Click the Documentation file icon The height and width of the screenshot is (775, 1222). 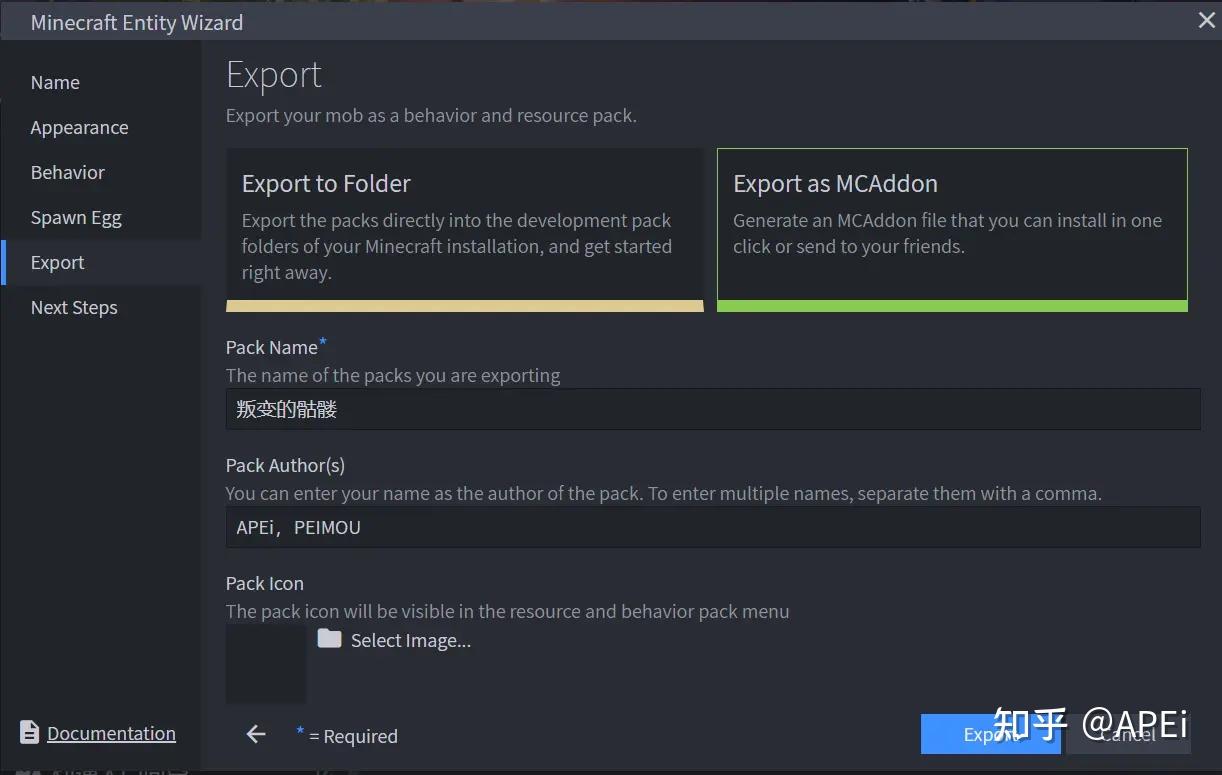[30, 733]
